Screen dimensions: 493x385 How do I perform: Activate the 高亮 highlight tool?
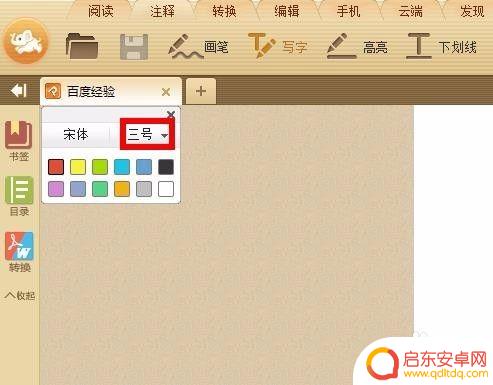[x=357, y=46]
